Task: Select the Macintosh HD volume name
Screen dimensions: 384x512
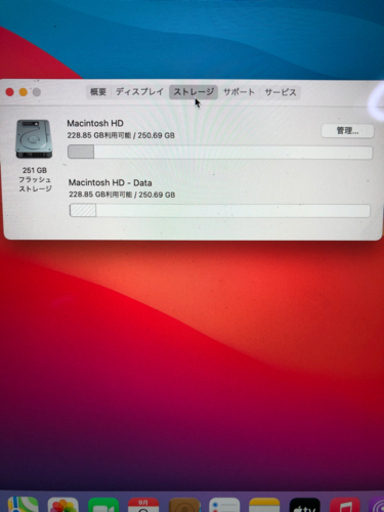Action: (95, 123)
